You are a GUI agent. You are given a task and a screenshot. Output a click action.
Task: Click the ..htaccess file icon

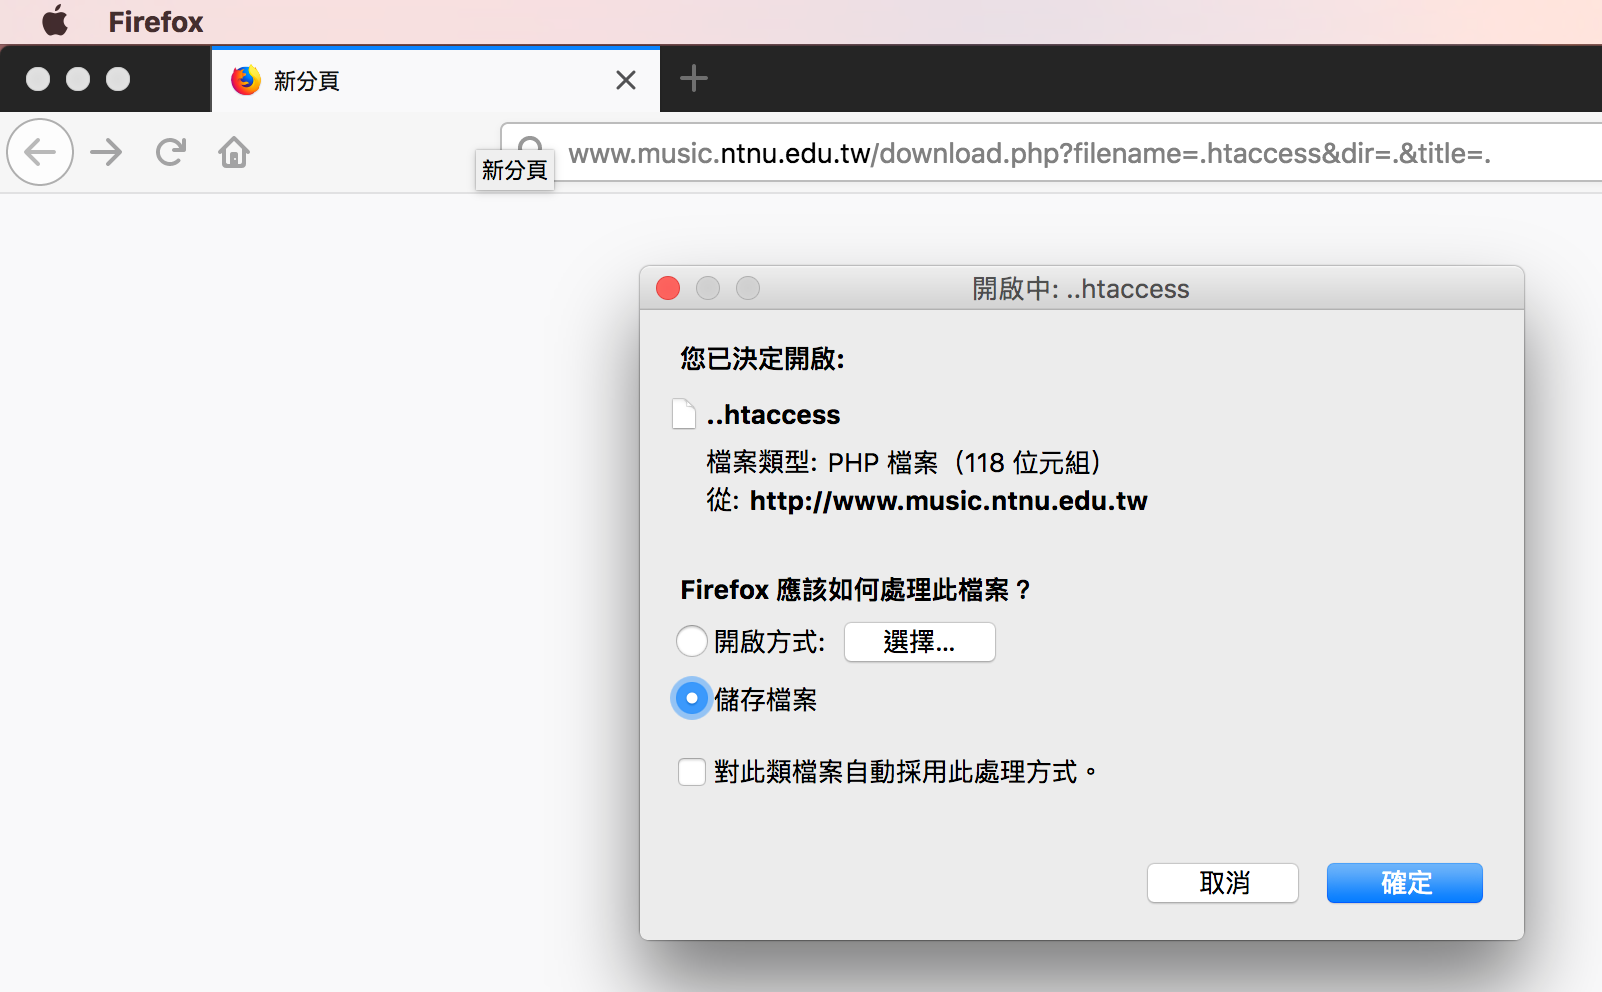[x=684, y=414]
